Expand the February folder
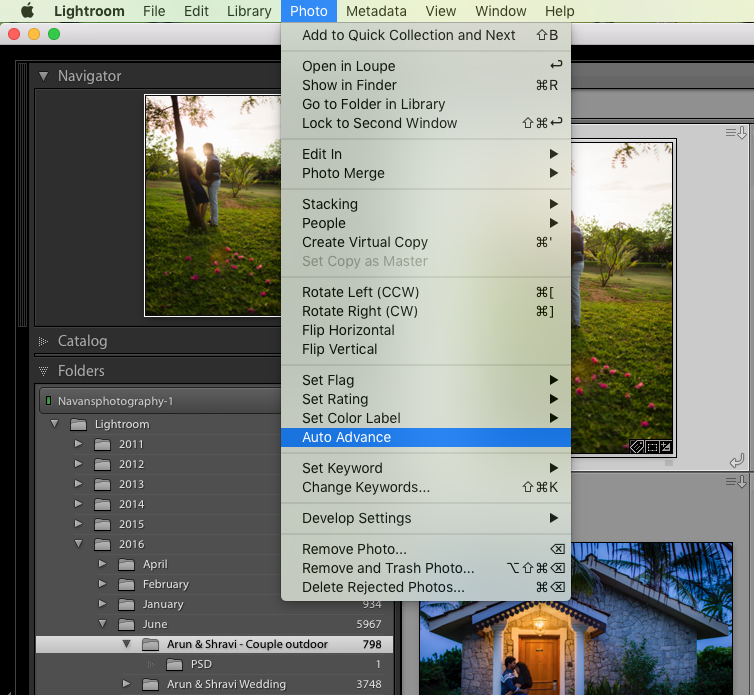The width and height of the screenshot is (754, 695). [102, 583]
